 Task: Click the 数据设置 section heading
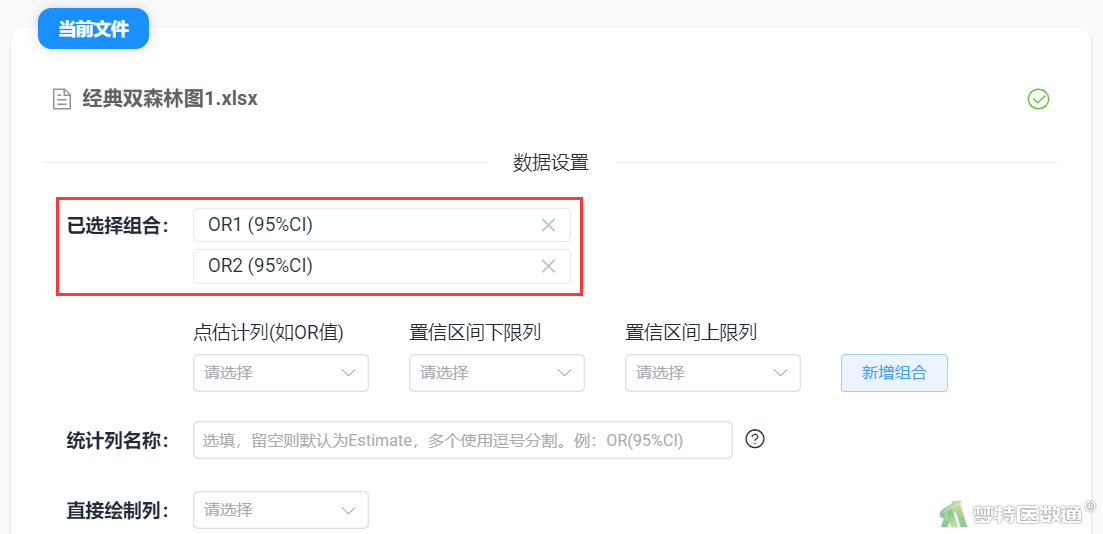tap(551, 163)
